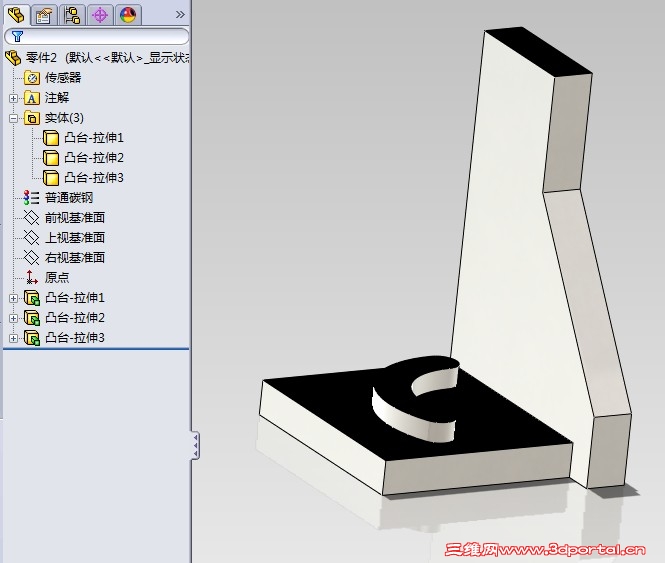The height and width of the screenshot is (563, 665).
Task: Click the 凸台-拉伸2 extrude feature icon
Action: (32, 318)
